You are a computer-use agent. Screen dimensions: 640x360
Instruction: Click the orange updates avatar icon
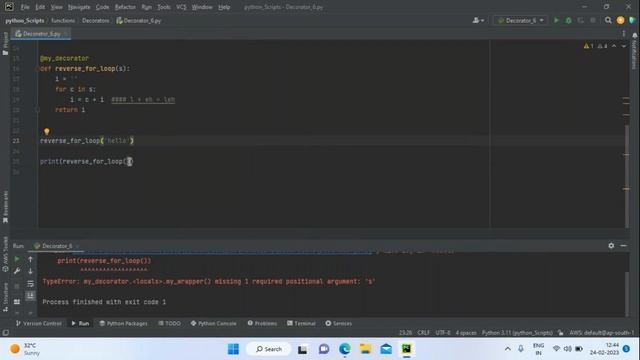620,20
